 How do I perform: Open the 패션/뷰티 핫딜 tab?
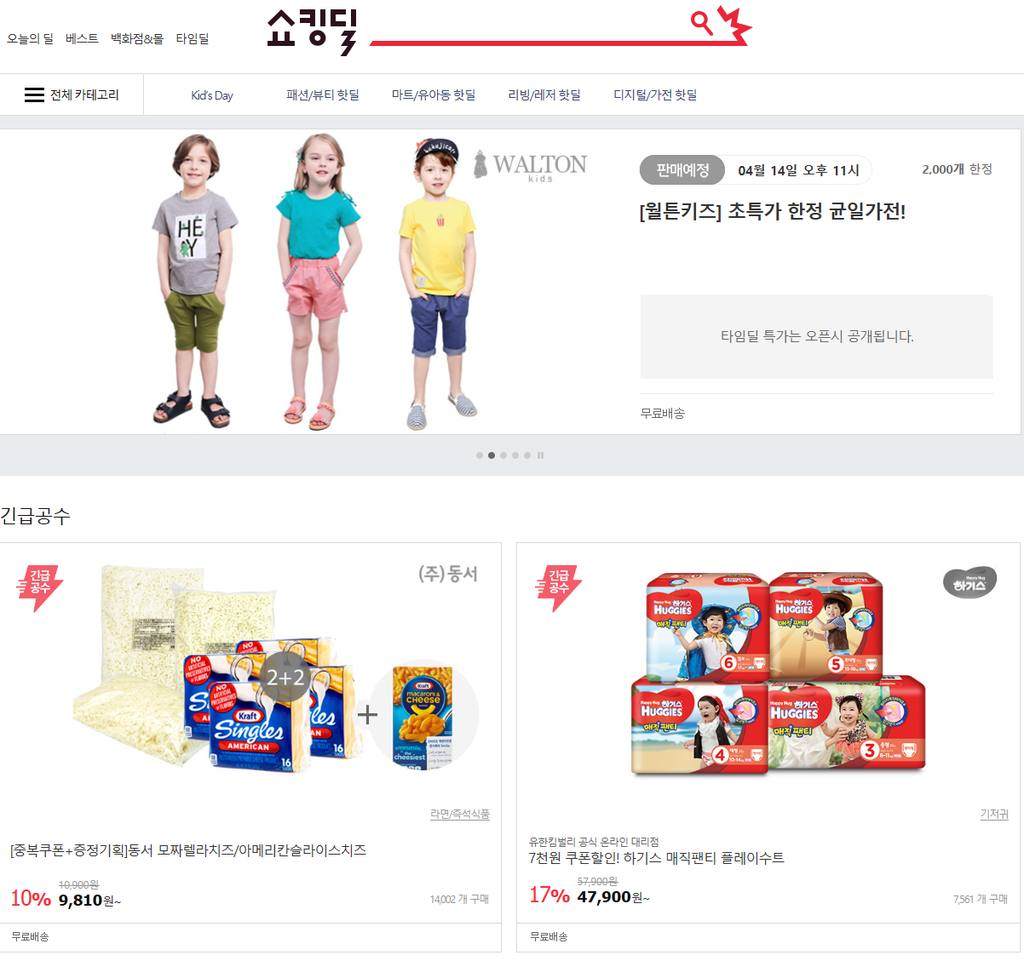pyautogui.click(x=323, y=95)
